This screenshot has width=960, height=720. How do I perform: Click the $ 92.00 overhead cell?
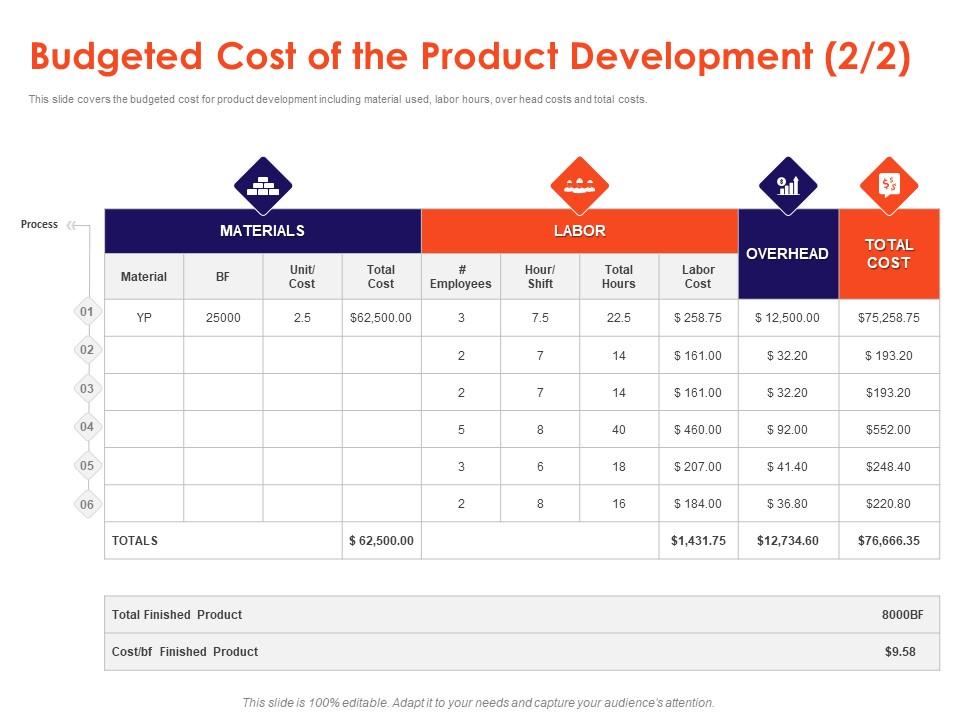point(788,430)
